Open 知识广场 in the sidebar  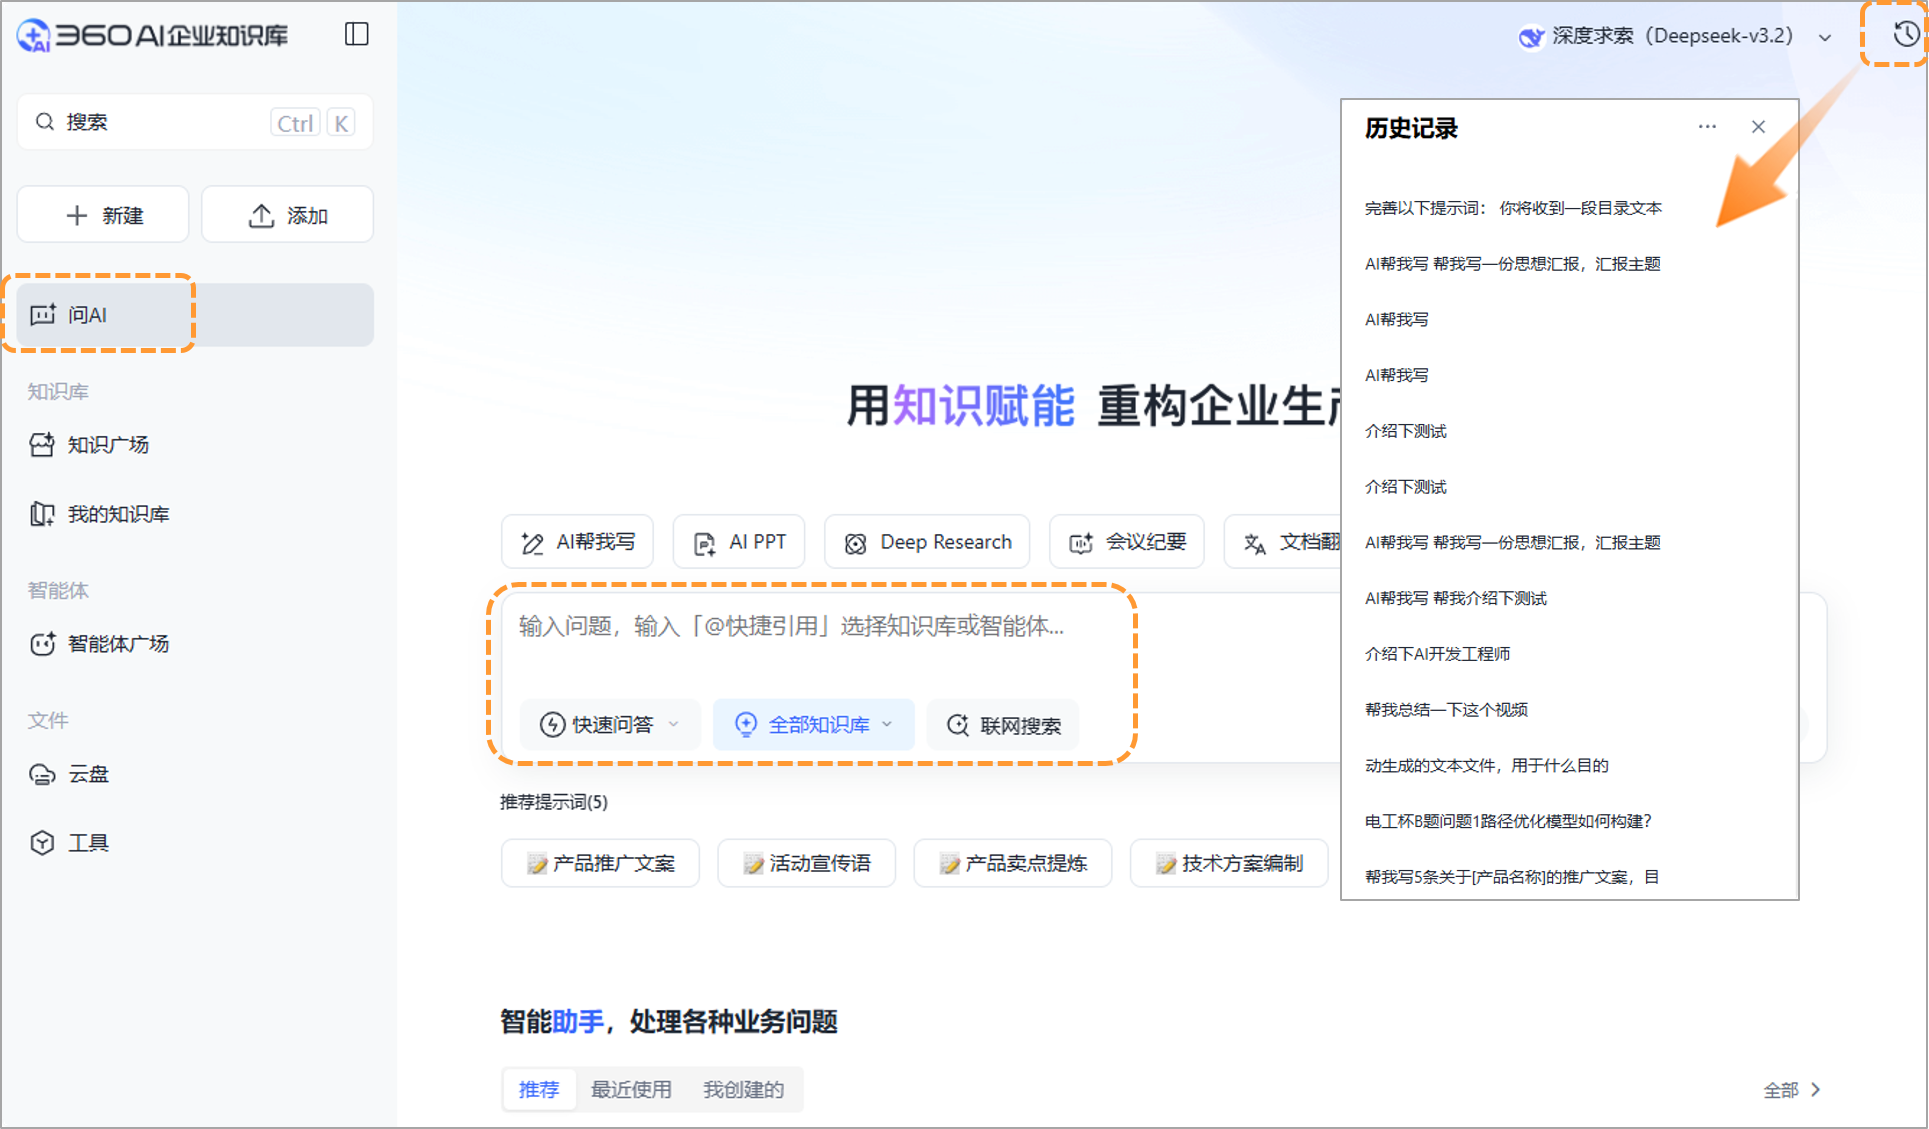(107, 444)
